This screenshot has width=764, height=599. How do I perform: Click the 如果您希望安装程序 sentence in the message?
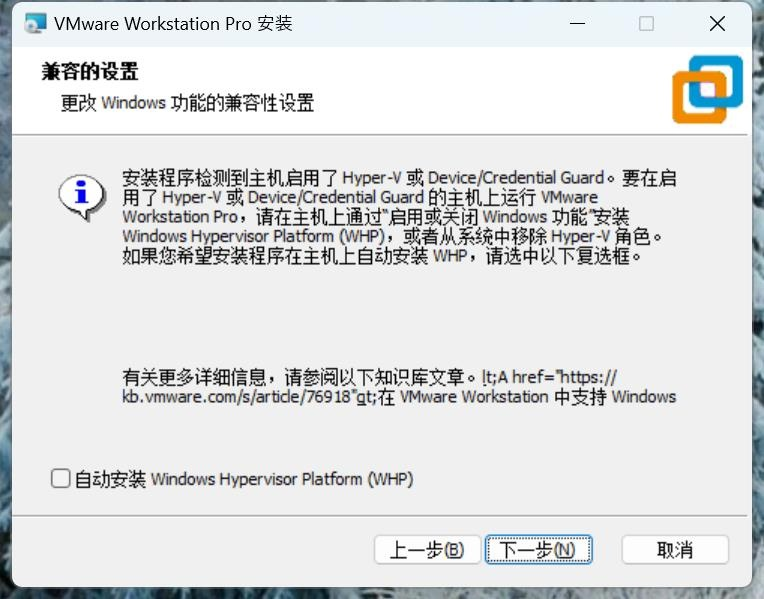[x=380, y=255]
